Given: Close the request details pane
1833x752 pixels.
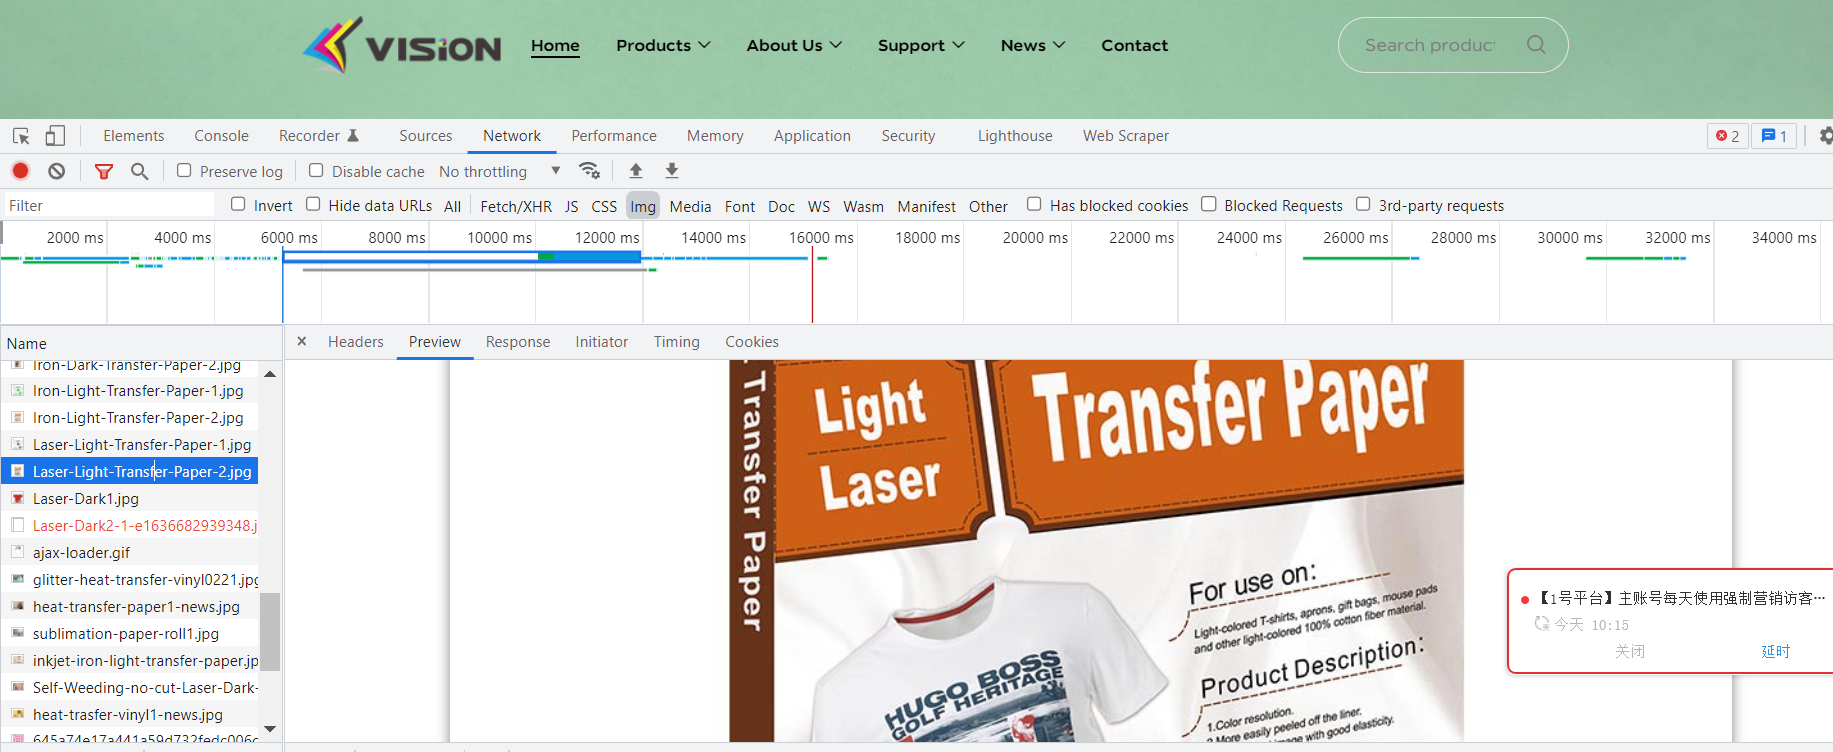Looking at the screenshot, I should pyautogui.click(x=302, y=341).
